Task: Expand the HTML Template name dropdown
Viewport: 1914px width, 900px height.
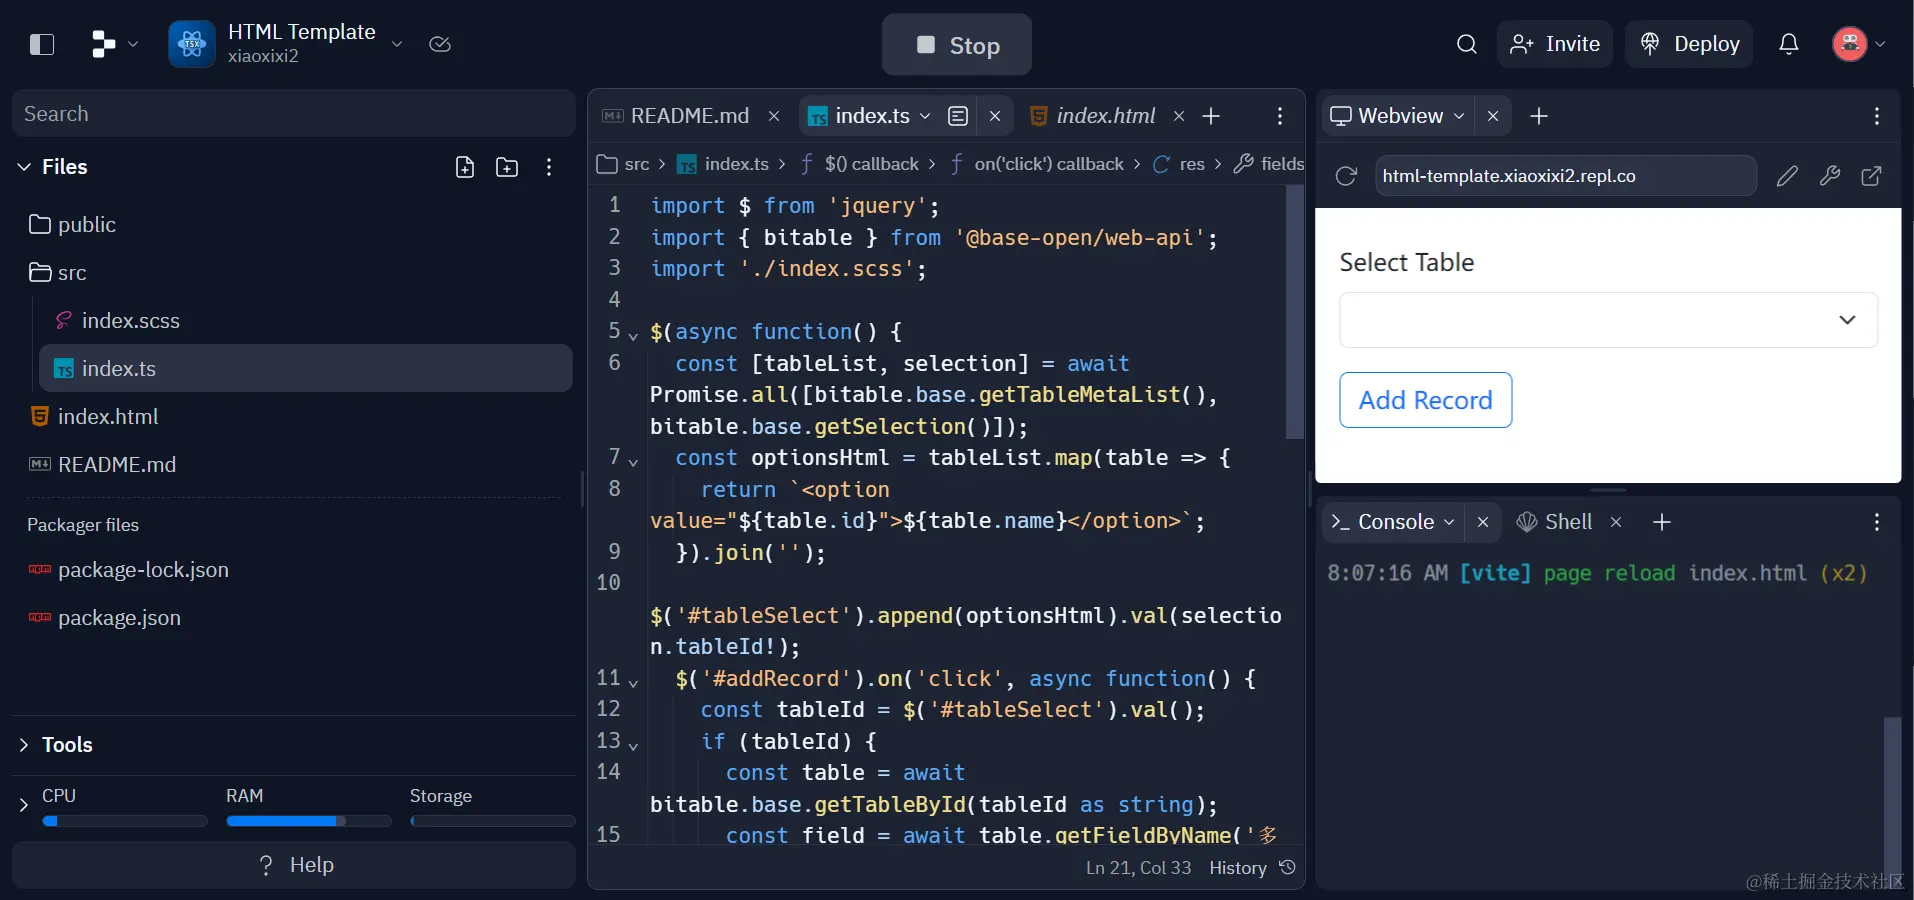Action: (x=397, y=44)
